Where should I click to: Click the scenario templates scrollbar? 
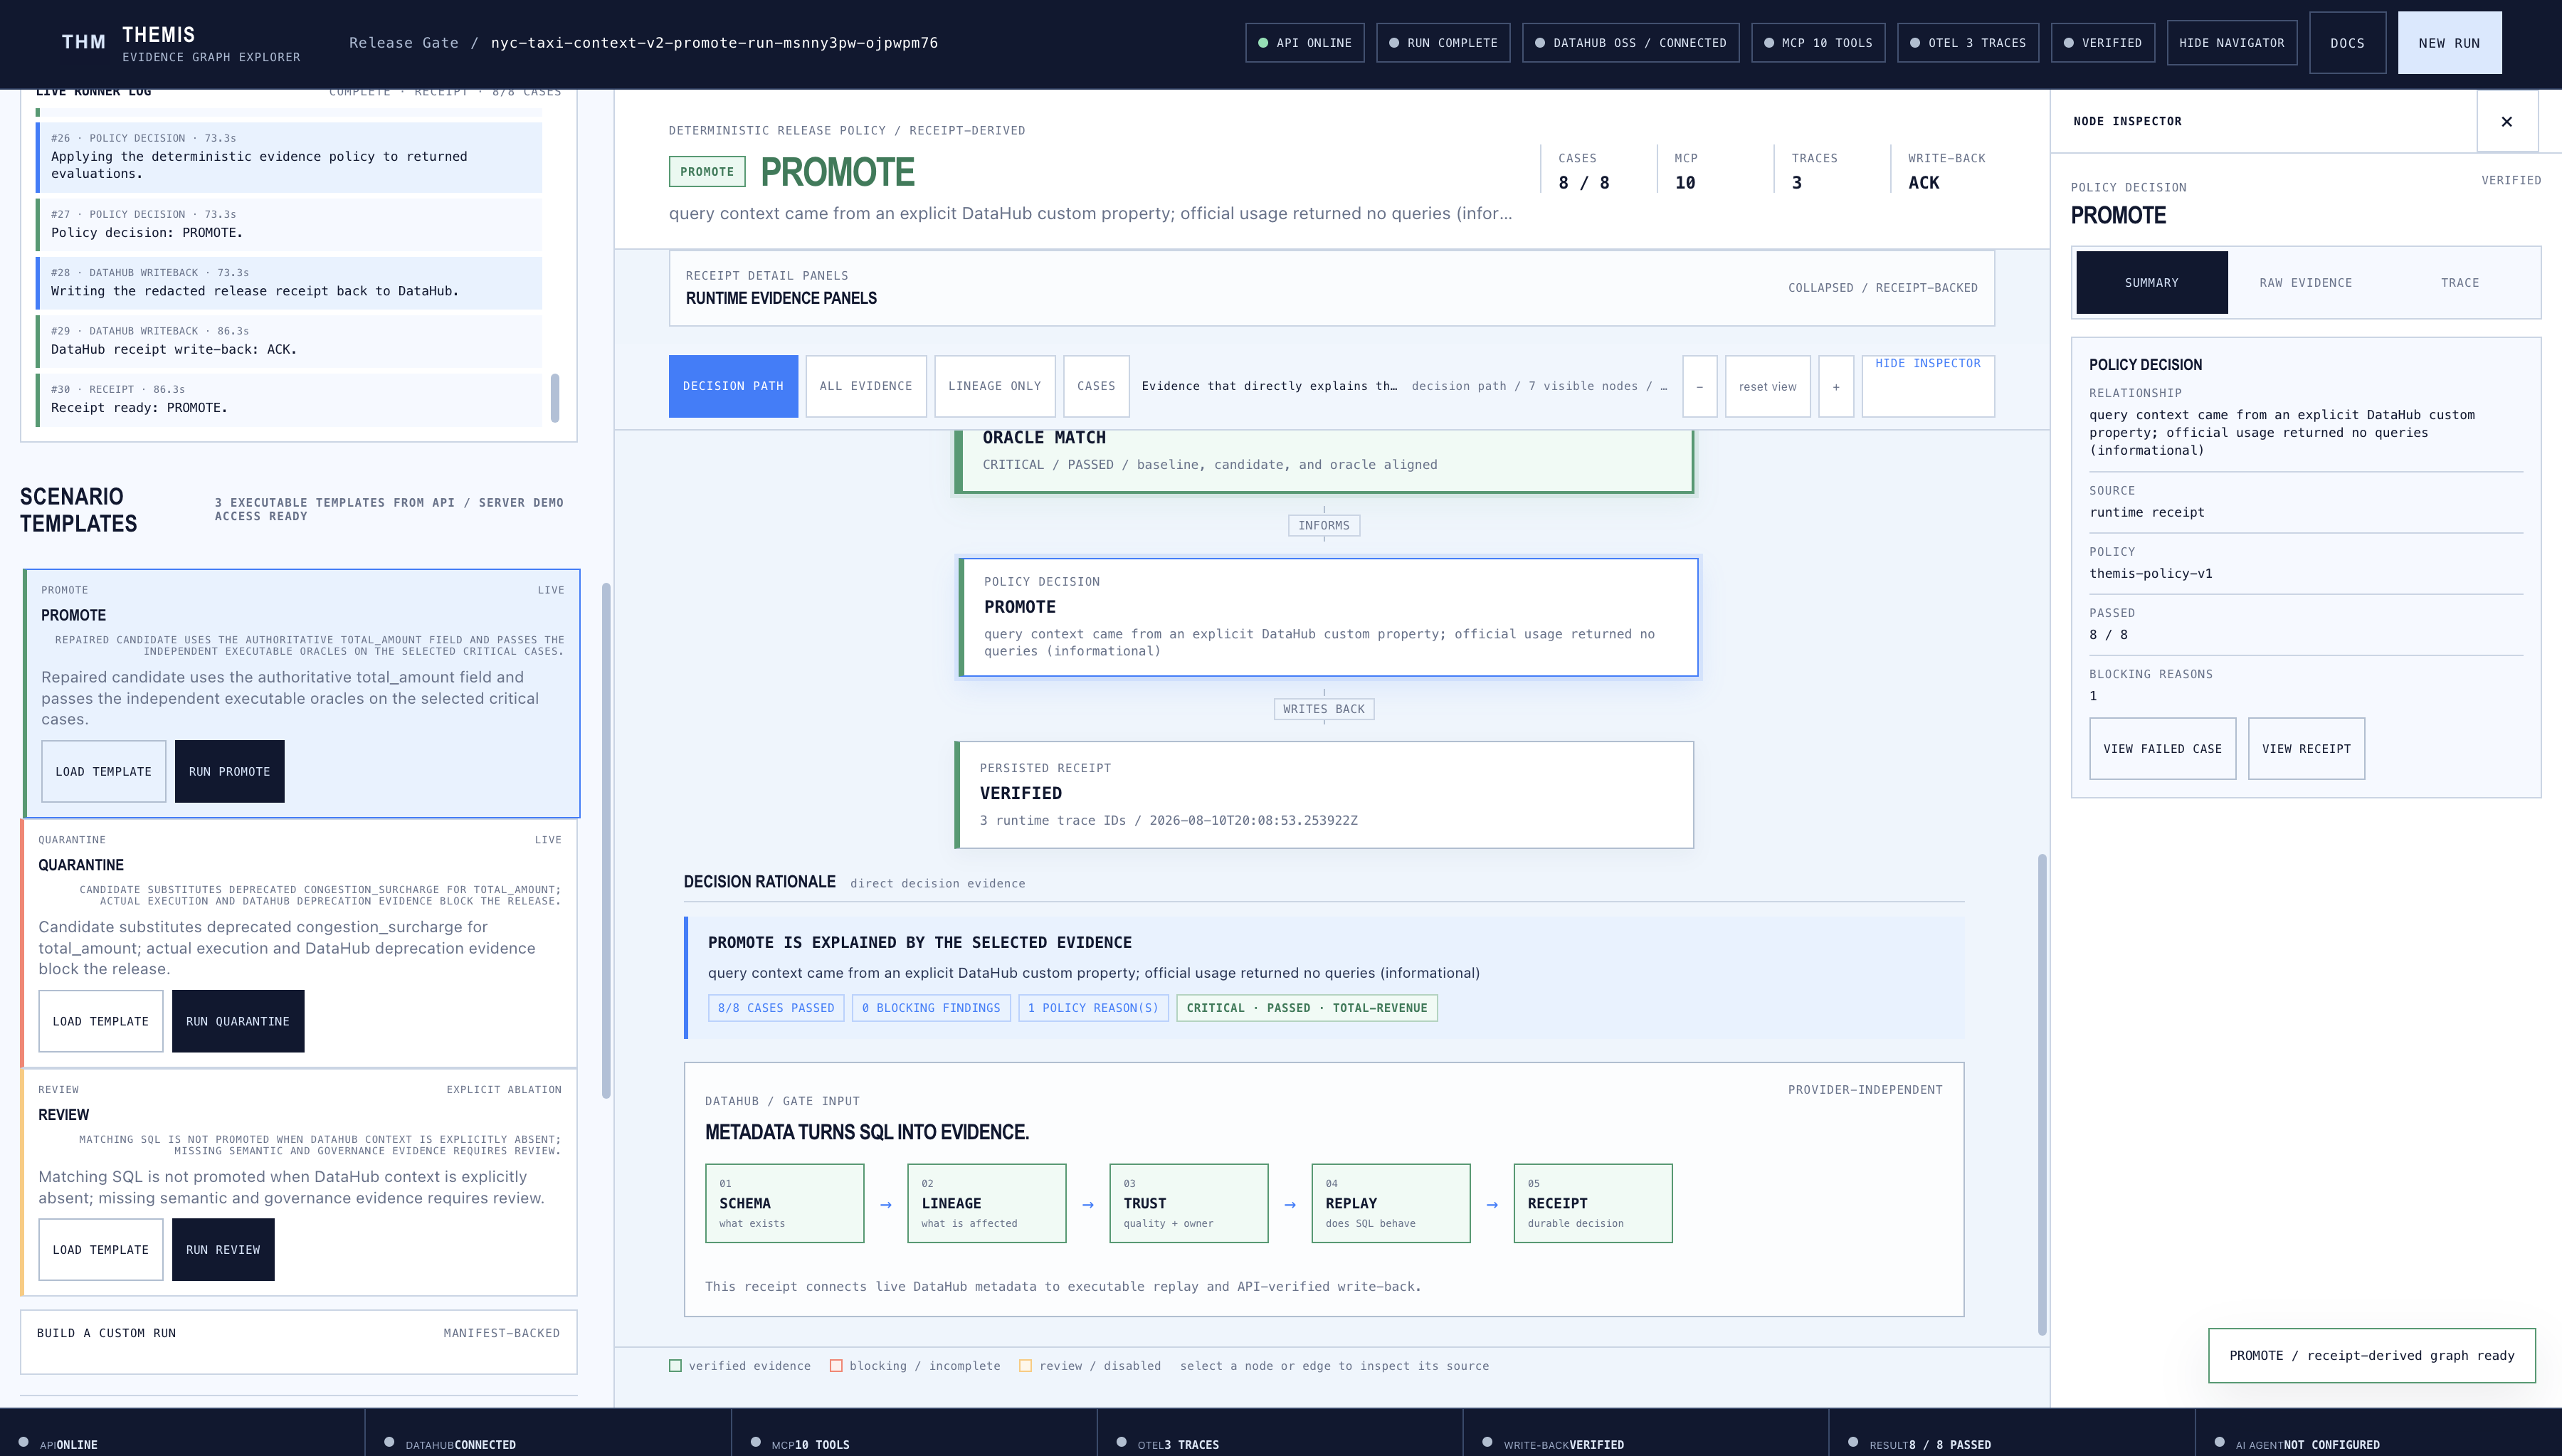click(x=606, y=840)
